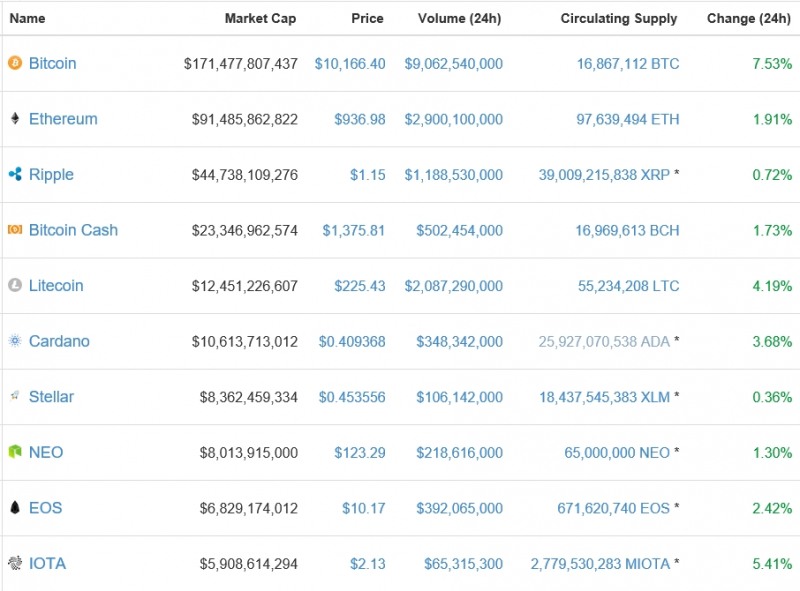
Task: Sort table by Market Cap column
Action: pyautogui.click(x=260, y=18)
